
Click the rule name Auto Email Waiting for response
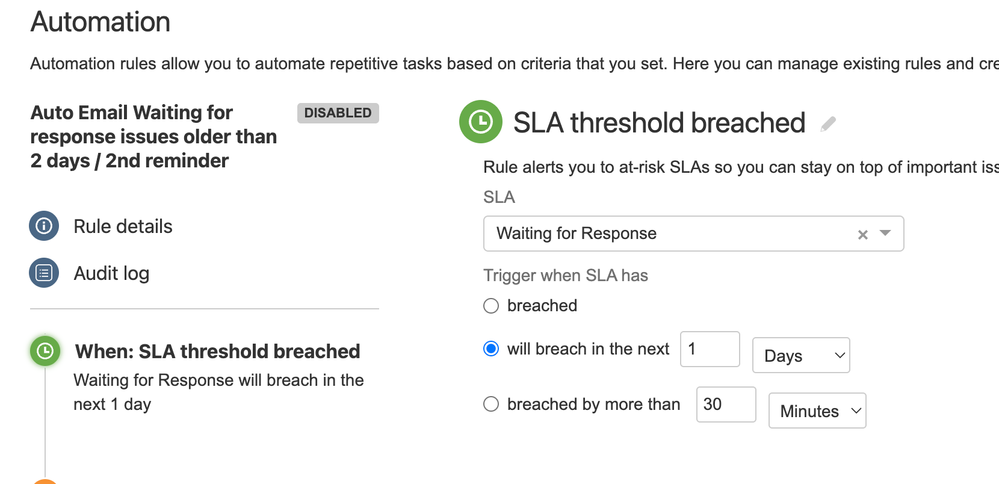point(154,136)
